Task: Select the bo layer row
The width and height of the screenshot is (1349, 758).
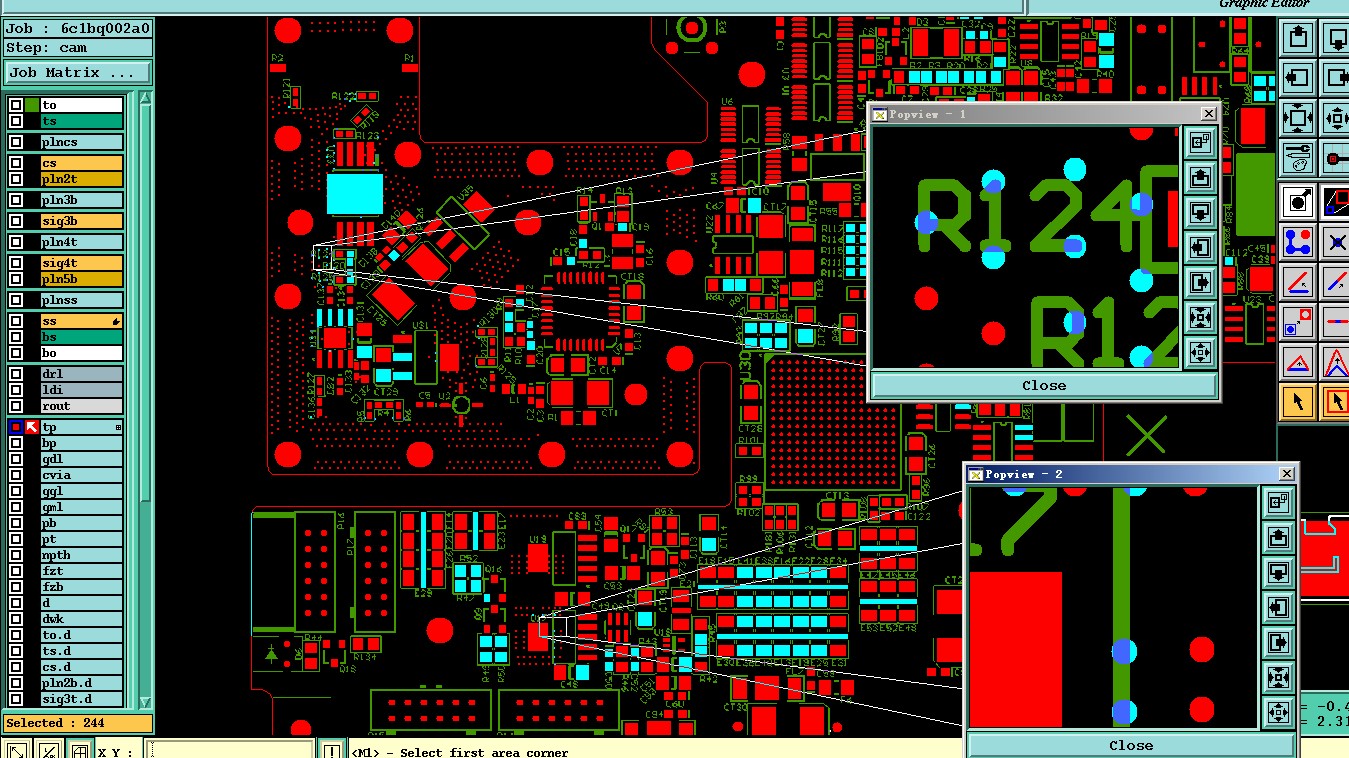Action: (81, 353)
